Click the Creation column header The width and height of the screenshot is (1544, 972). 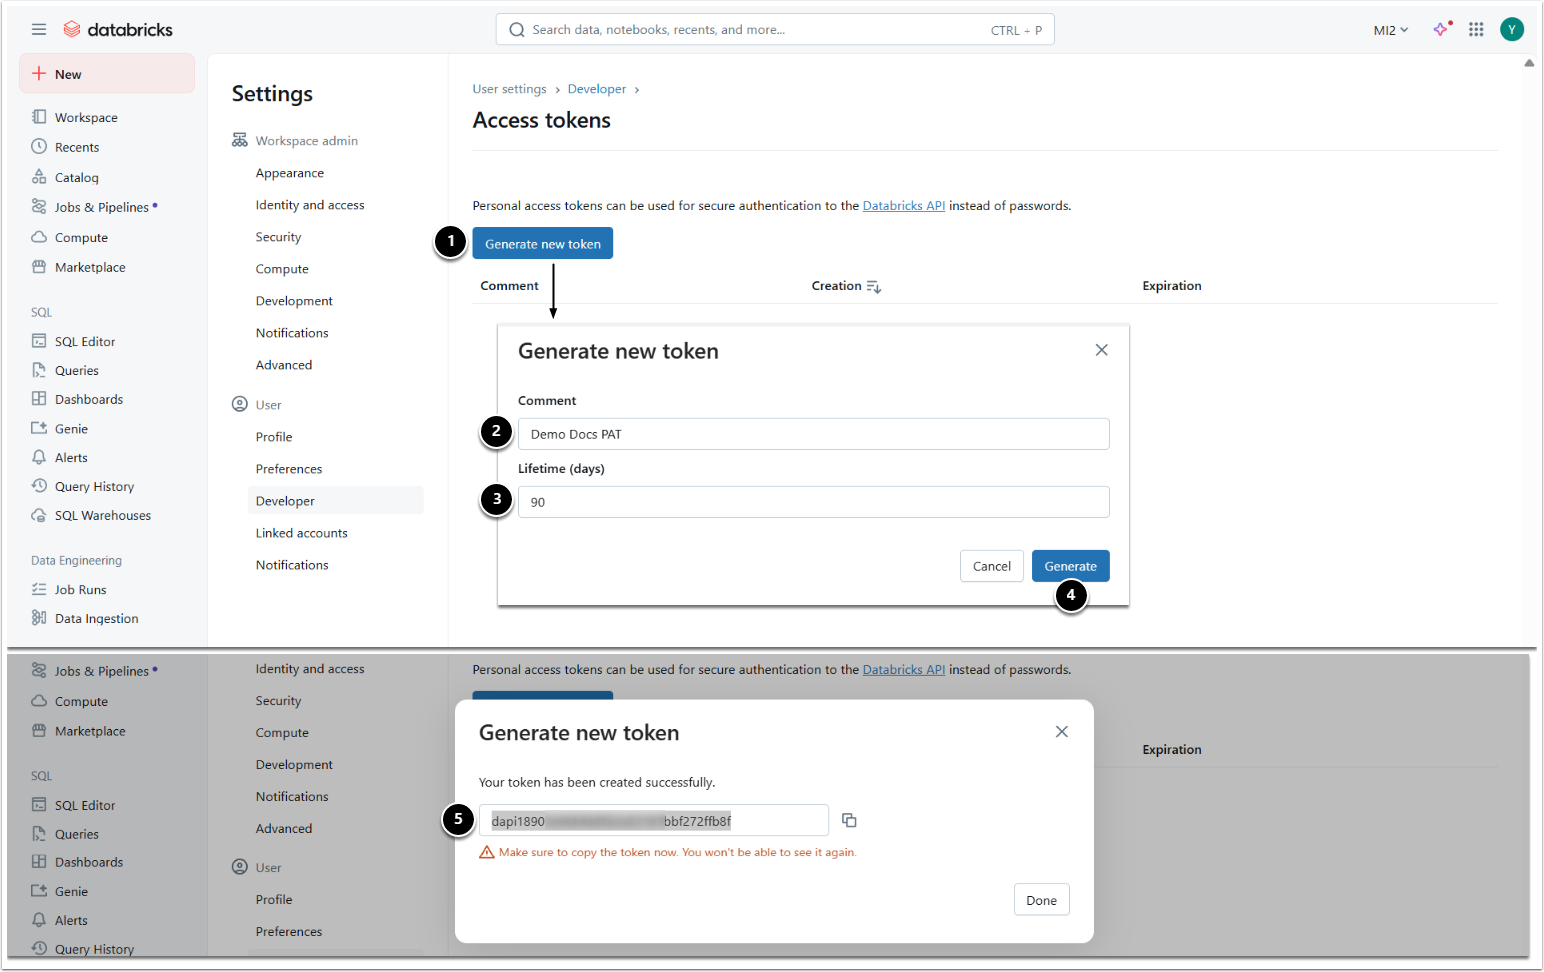[837, 286]
